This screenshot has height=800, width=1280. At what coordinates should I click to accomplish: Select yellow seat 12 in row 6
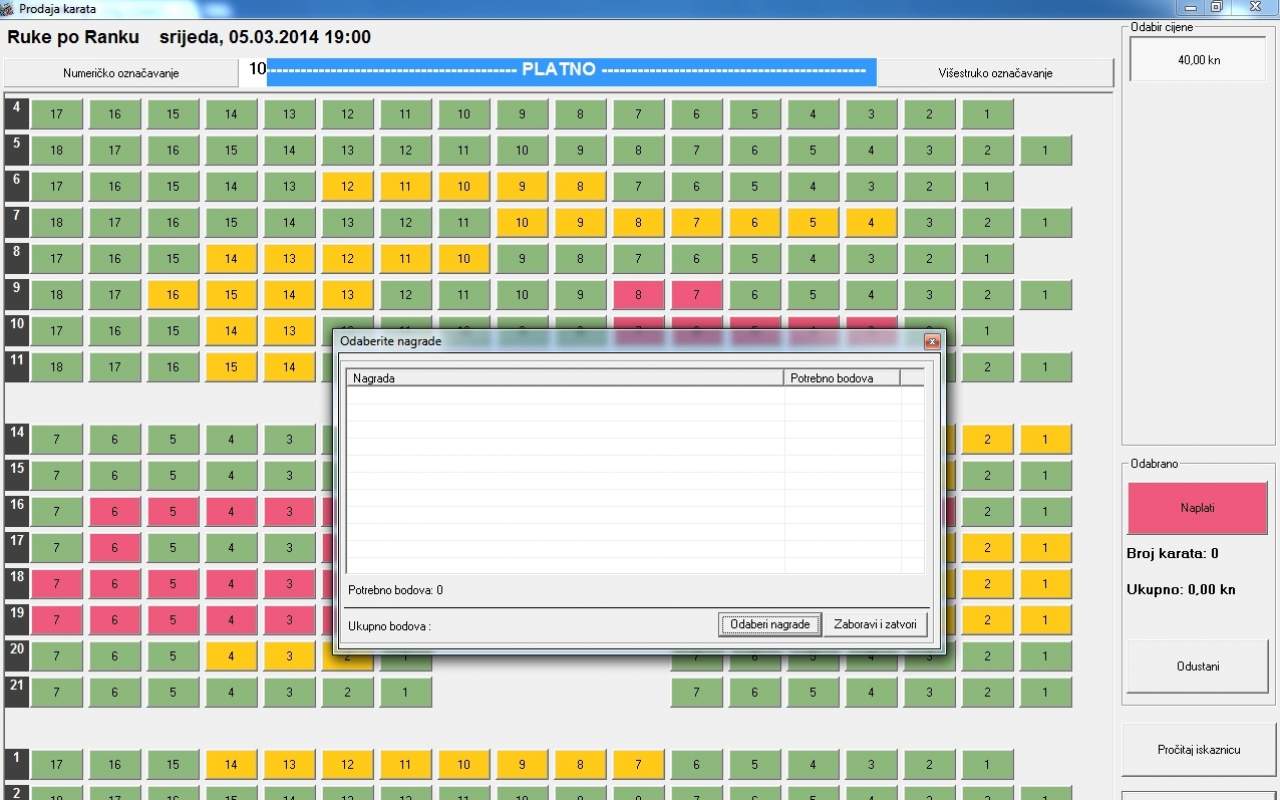coord(347,186)
